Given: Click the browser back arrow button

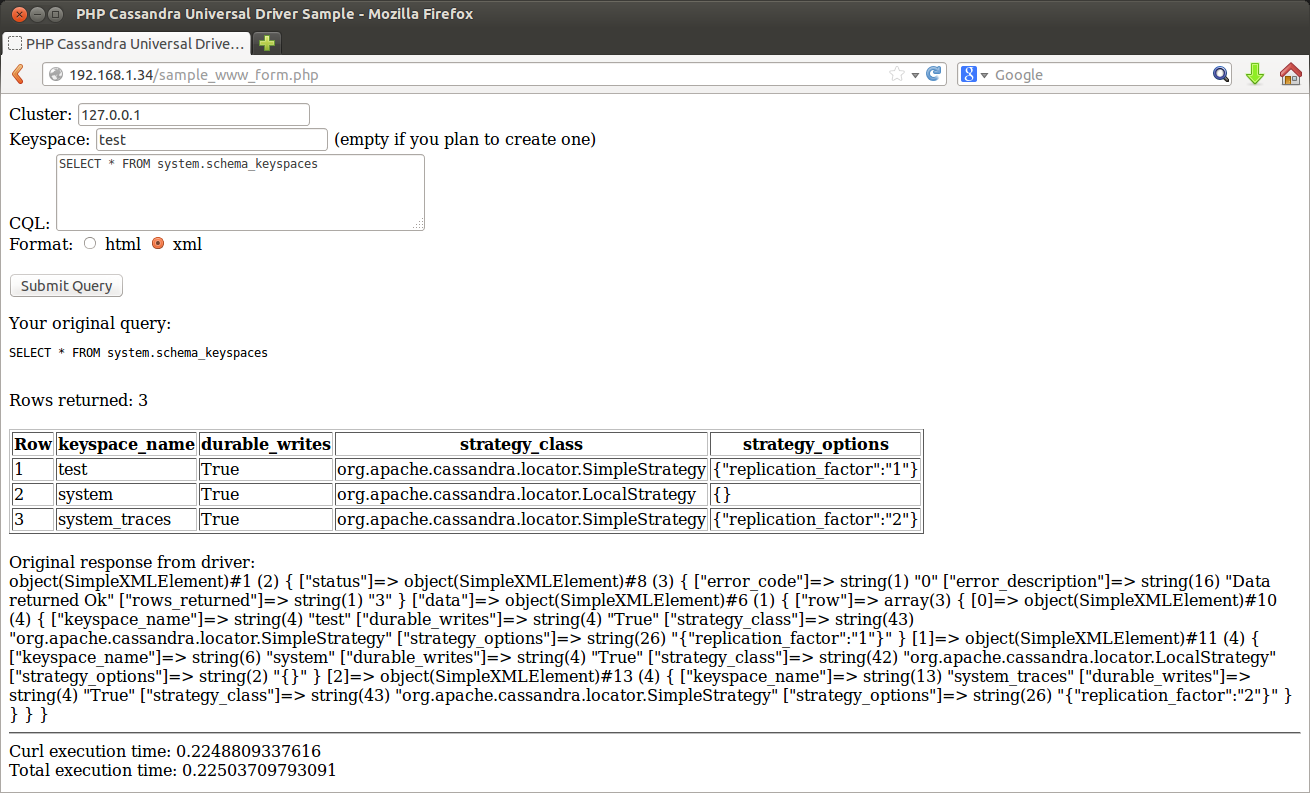Looking at the screenshot, I should tap(18, 74).
